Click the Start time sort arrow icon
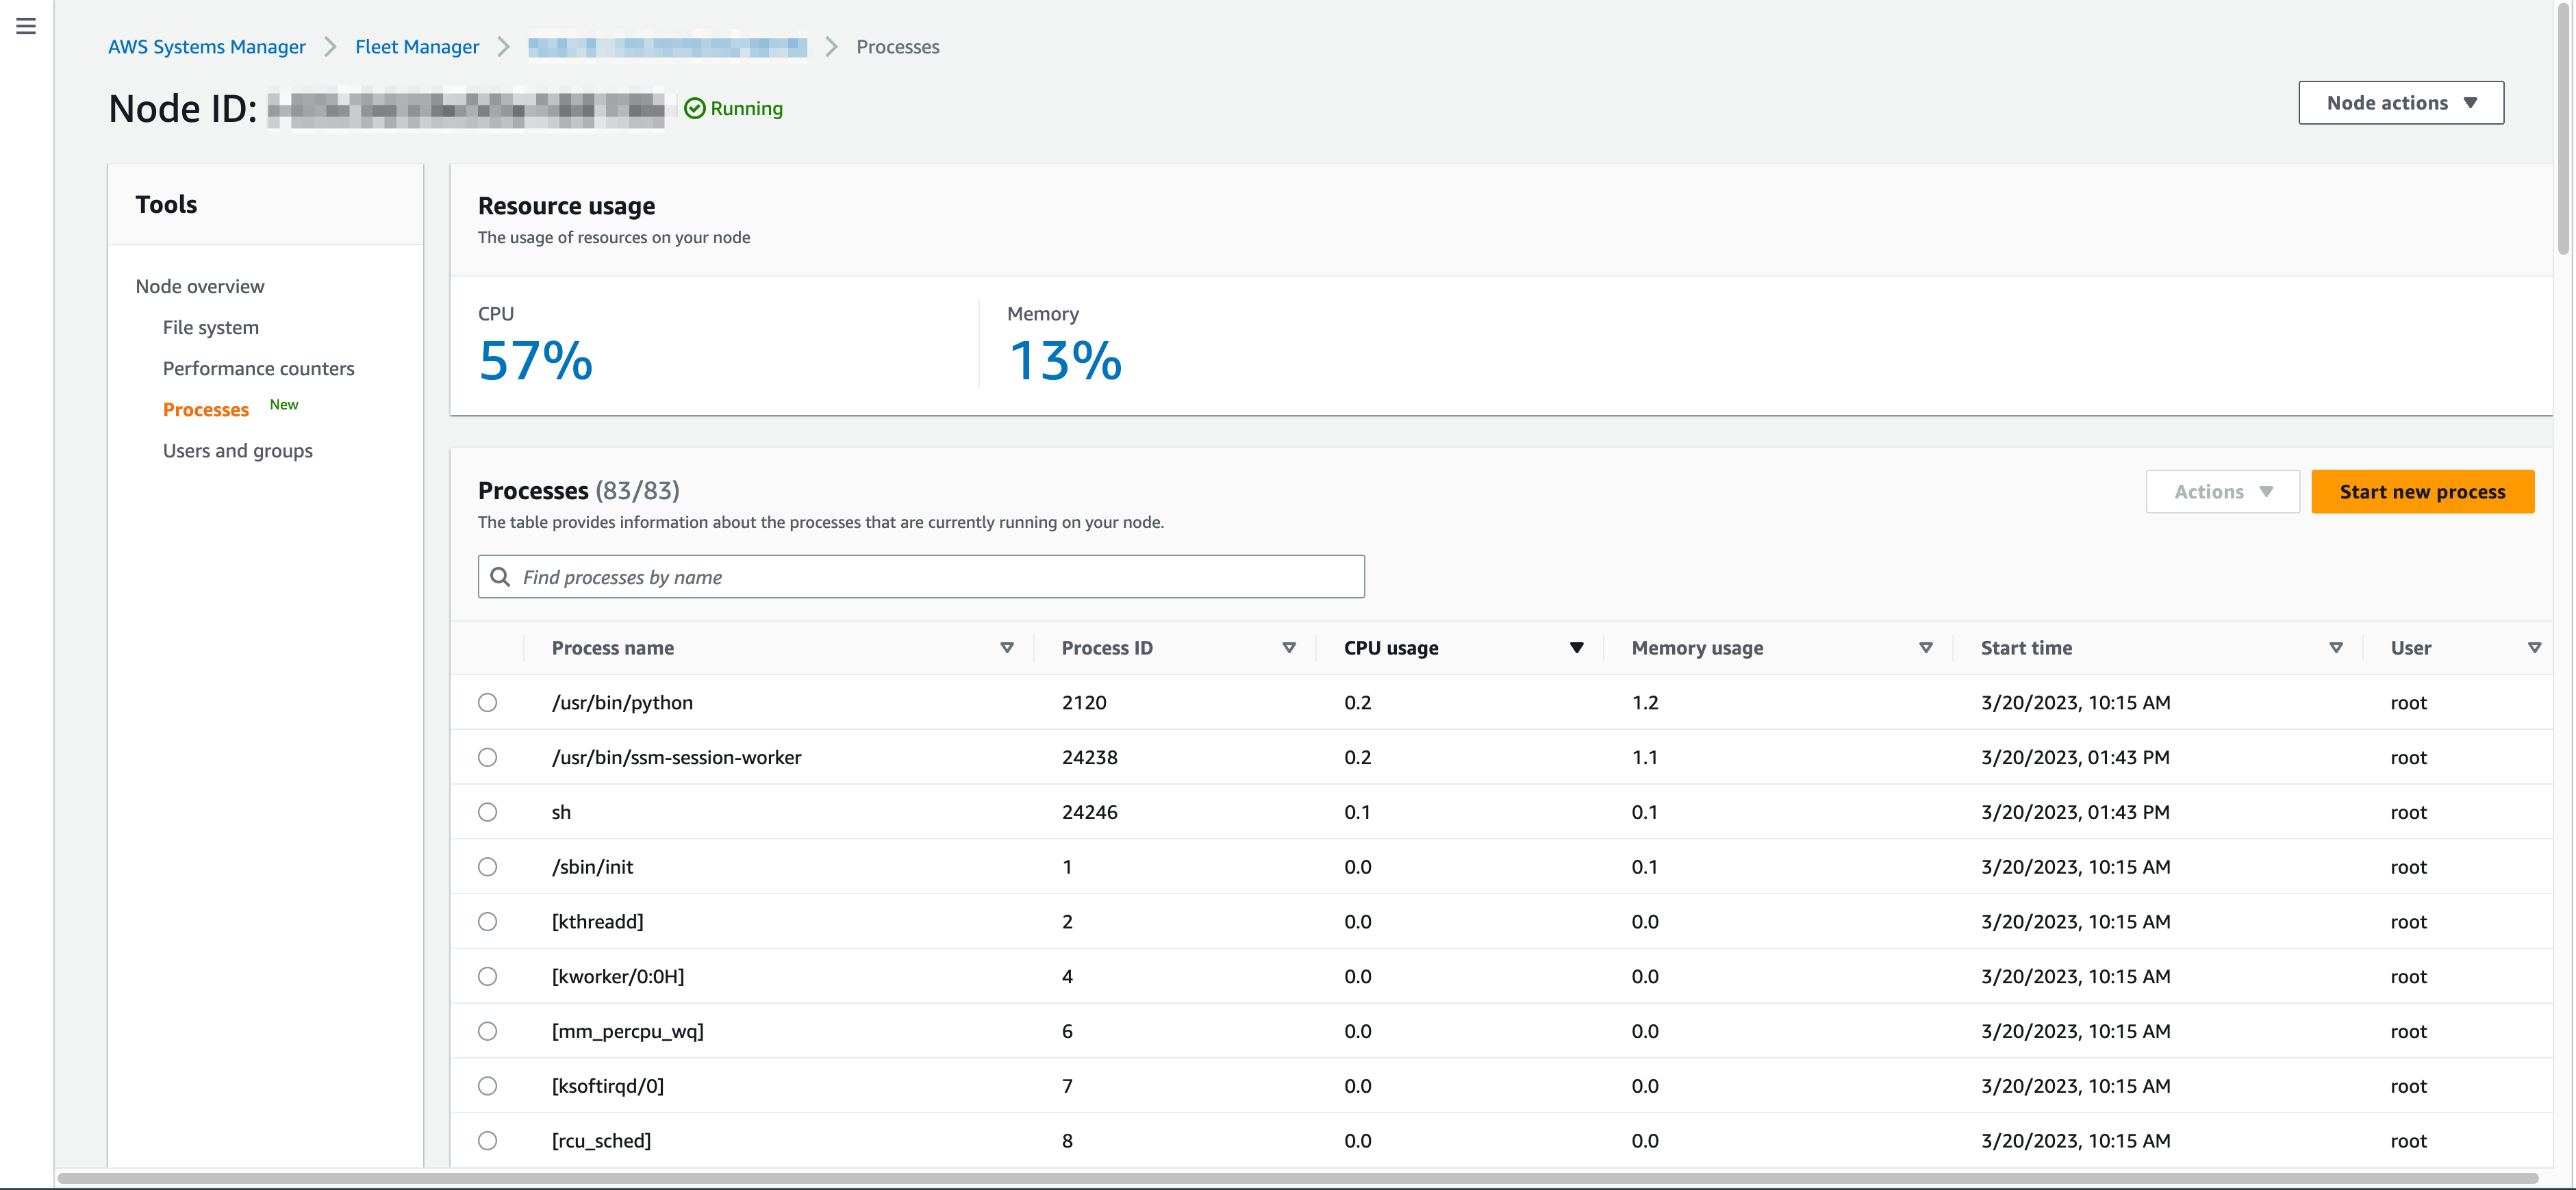This screenshot has width=2576, height=1190. (x=2336, y=648)
